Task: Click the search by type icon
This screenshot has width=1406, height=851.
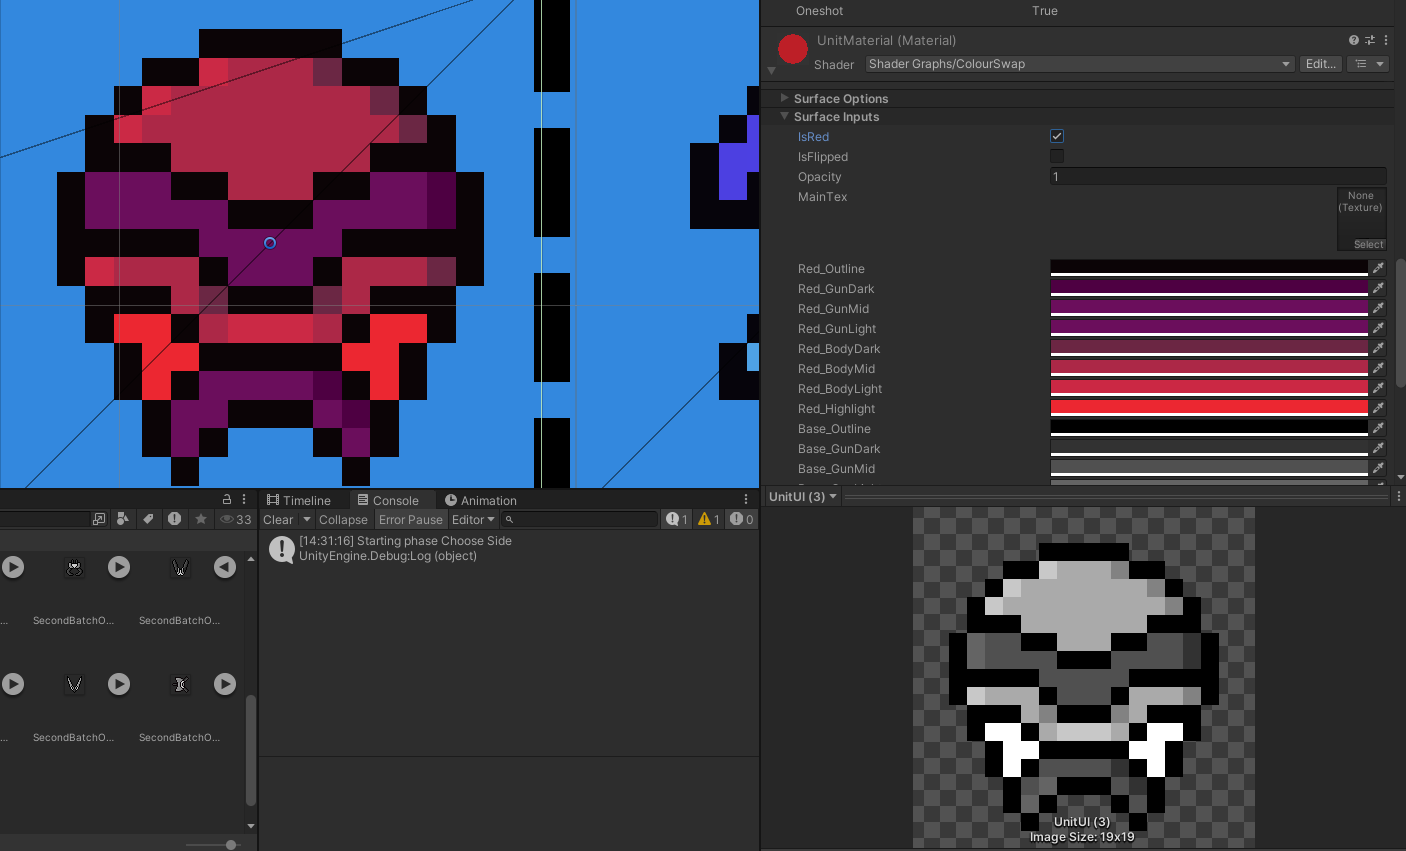Action: coord(123,519)
